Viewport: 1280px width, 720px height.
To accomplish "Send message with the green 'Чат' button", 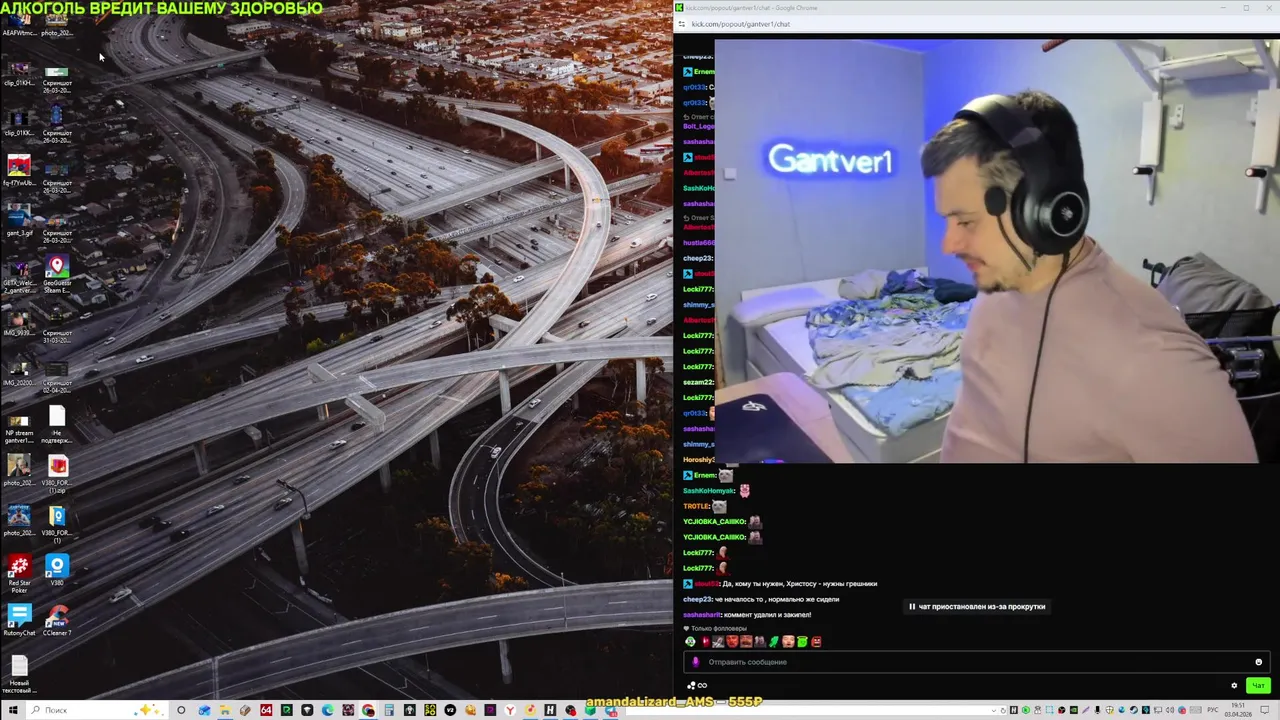I will pyautogui.click(x=1258, y=685).
